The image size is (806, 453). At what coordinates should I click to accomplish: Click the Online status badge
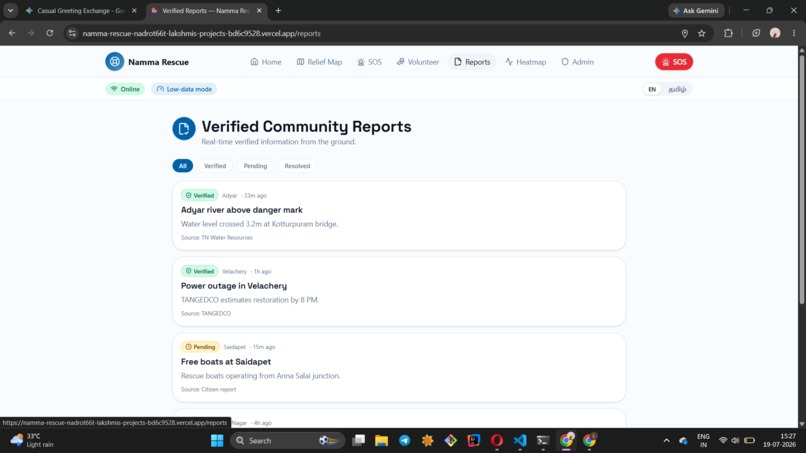pyautogui.click(x=125, y=89)
